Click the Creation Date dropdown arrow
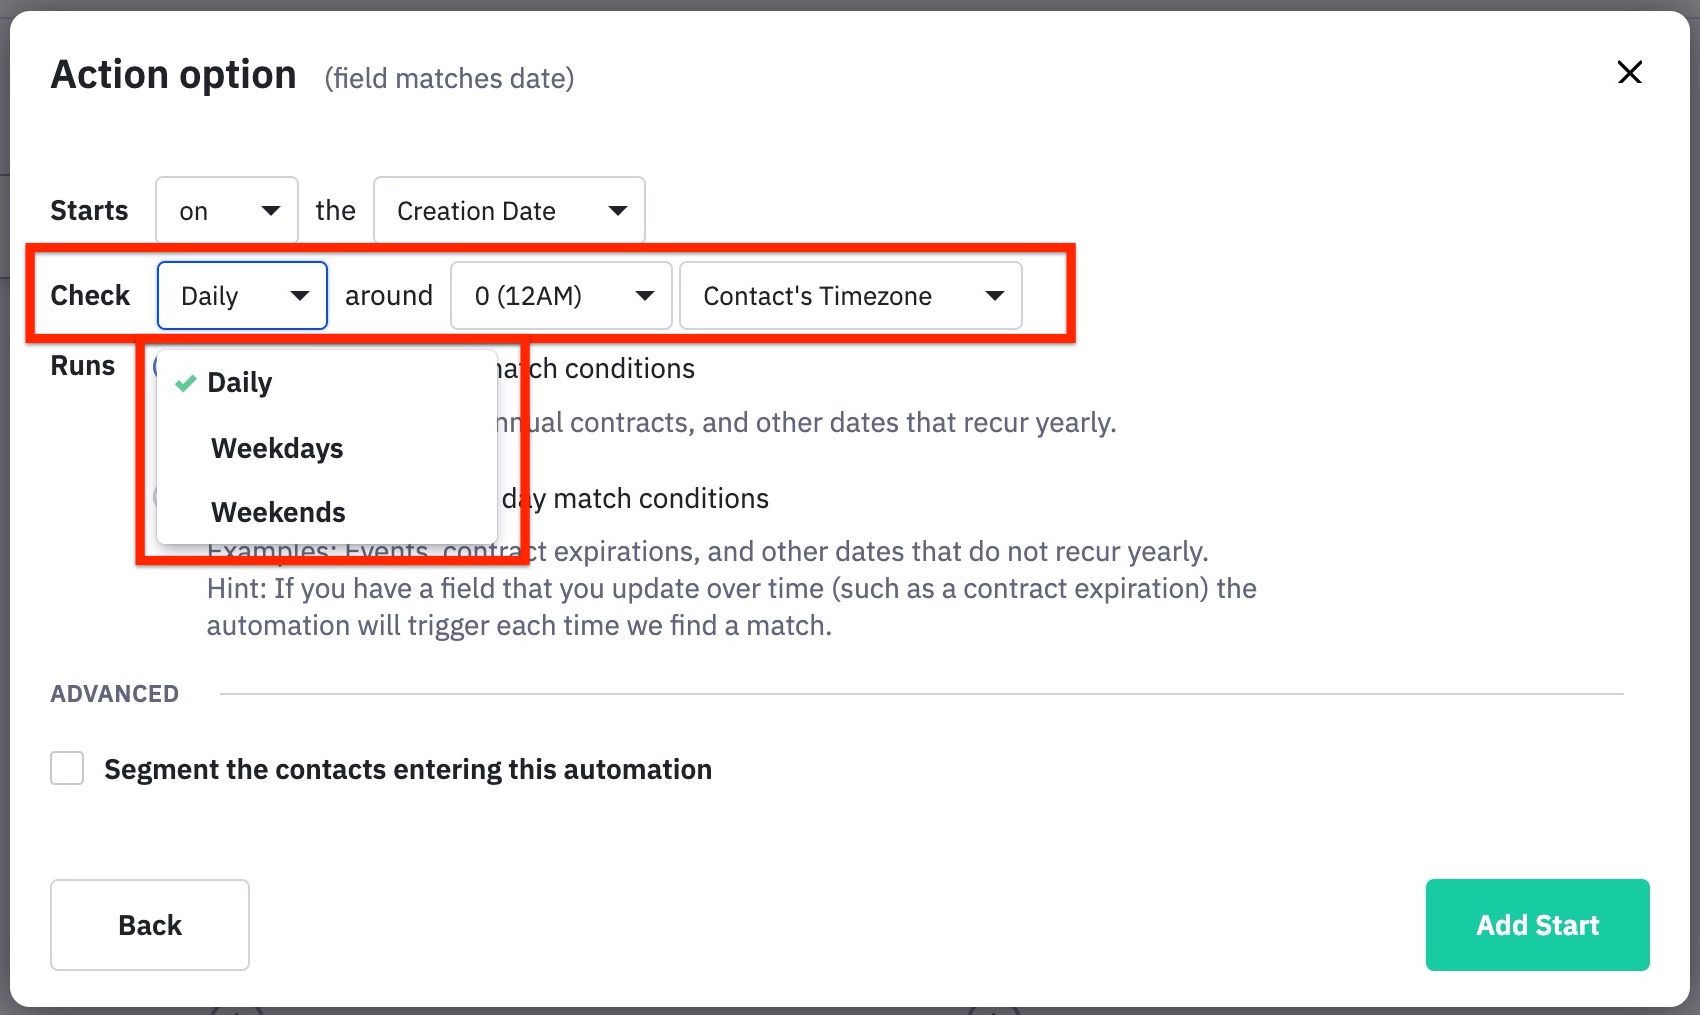 click(x=617, y=211)
